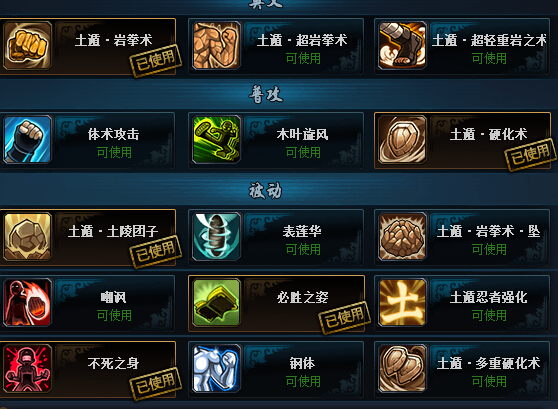
Task: Select the red 不死之身 skill icon
Action: coord(27,368)
